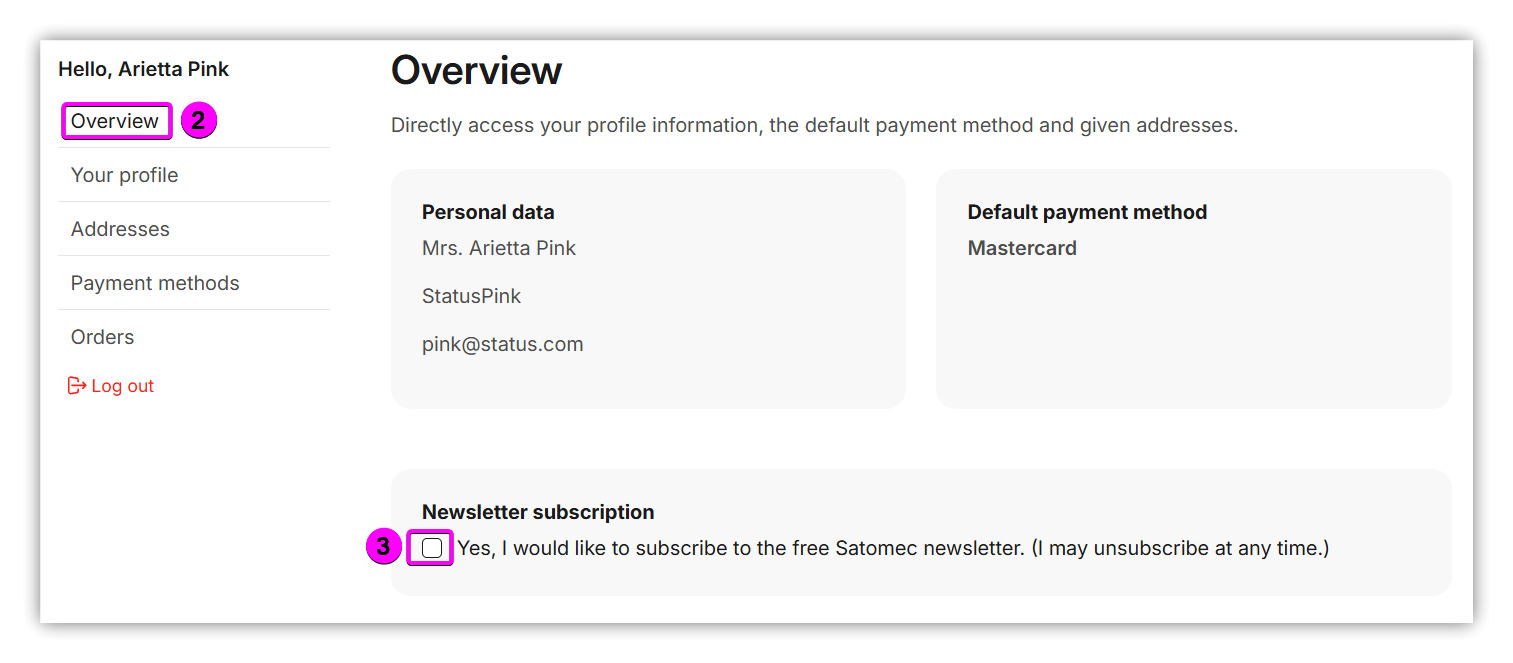Click the newsletter subscribe label text
Screen dimensions: 1513x663
[892, 548]
